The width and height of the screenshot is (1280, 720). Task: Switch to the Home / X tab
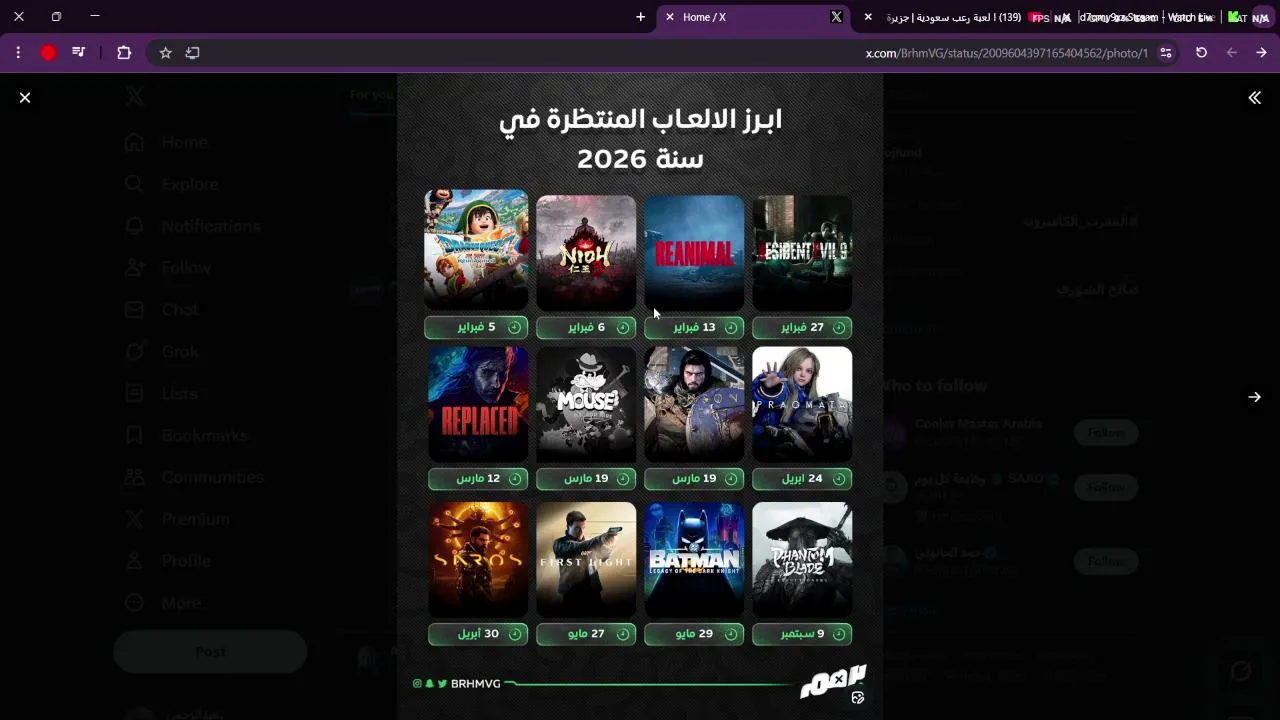click(752, 17)
